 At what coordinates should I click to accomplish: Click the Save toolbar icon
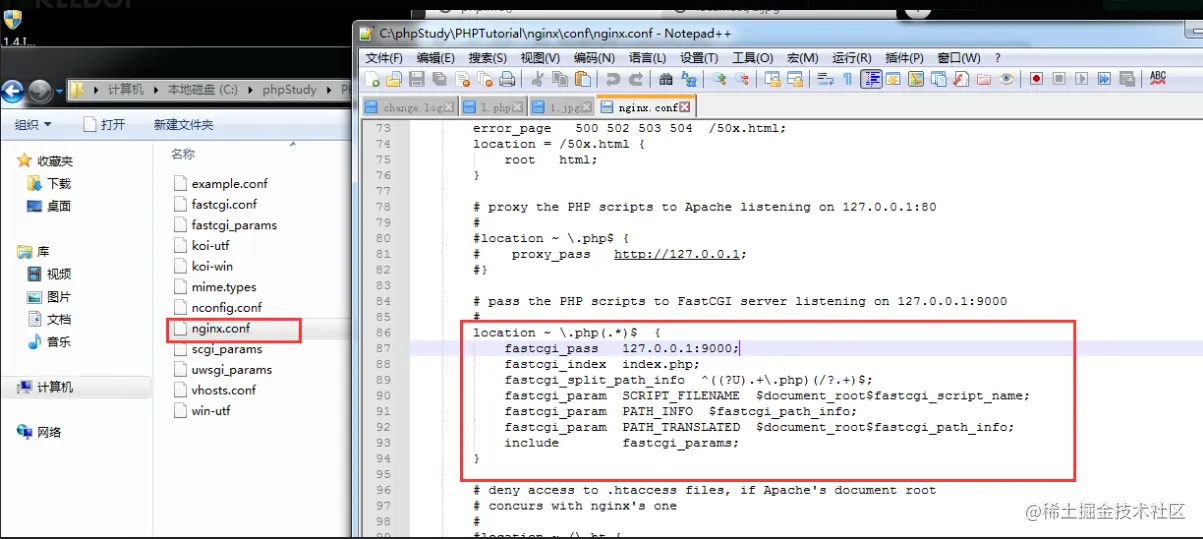click(416, 79)
